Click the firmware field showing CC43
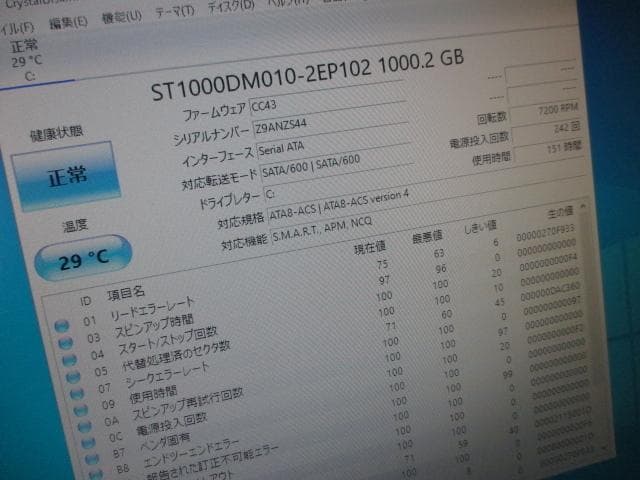This screenshot has width=640, height=480. (327, 100)
